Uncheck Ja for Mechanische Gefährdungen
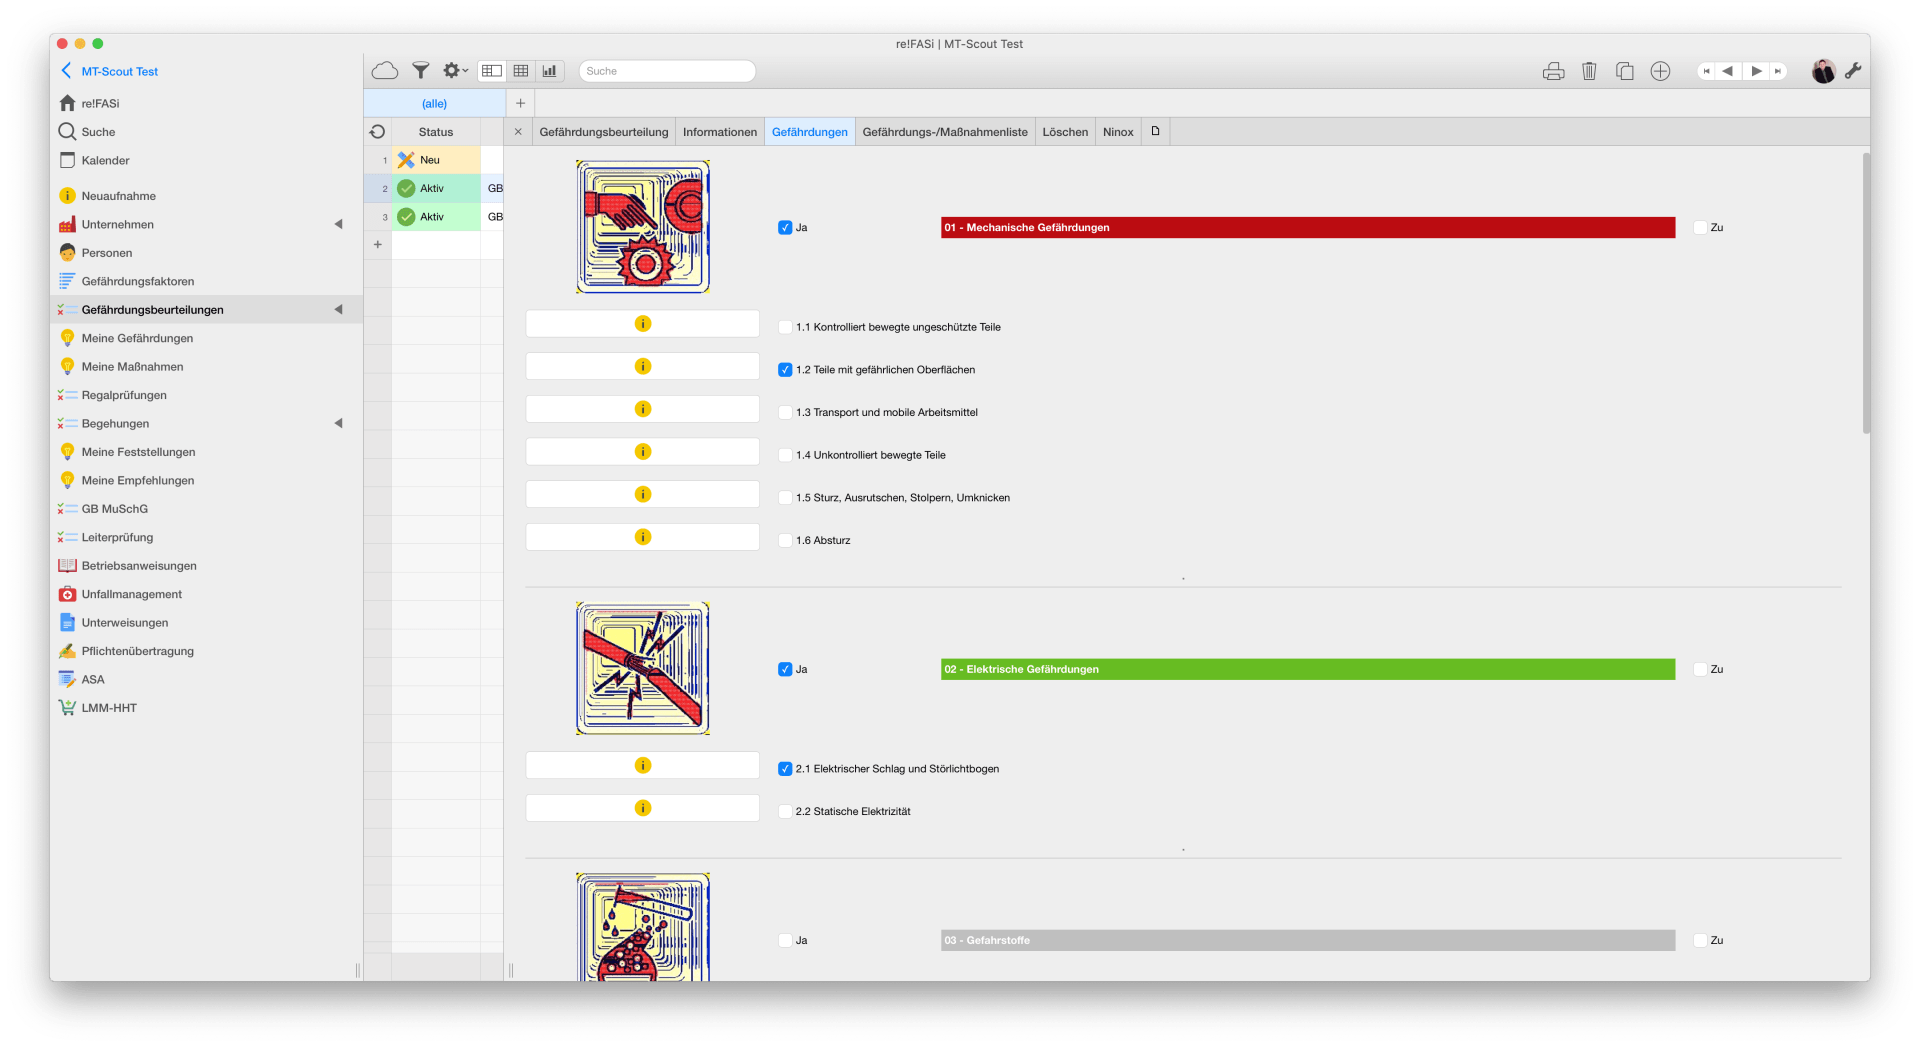Screen dimensions: 1920x1047 pos(785,228)
